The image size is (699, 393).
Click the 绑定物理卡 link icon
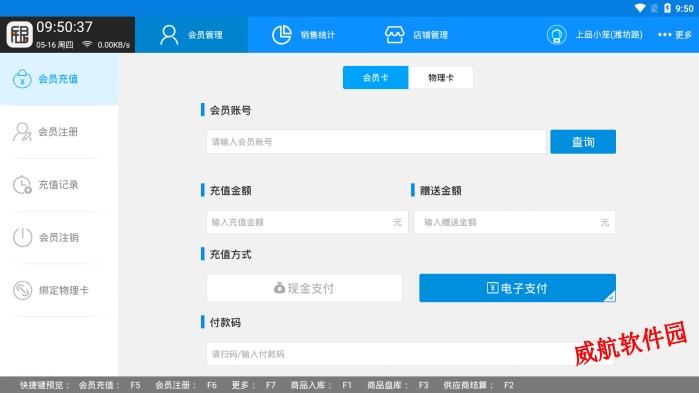(x=22, y=290)
